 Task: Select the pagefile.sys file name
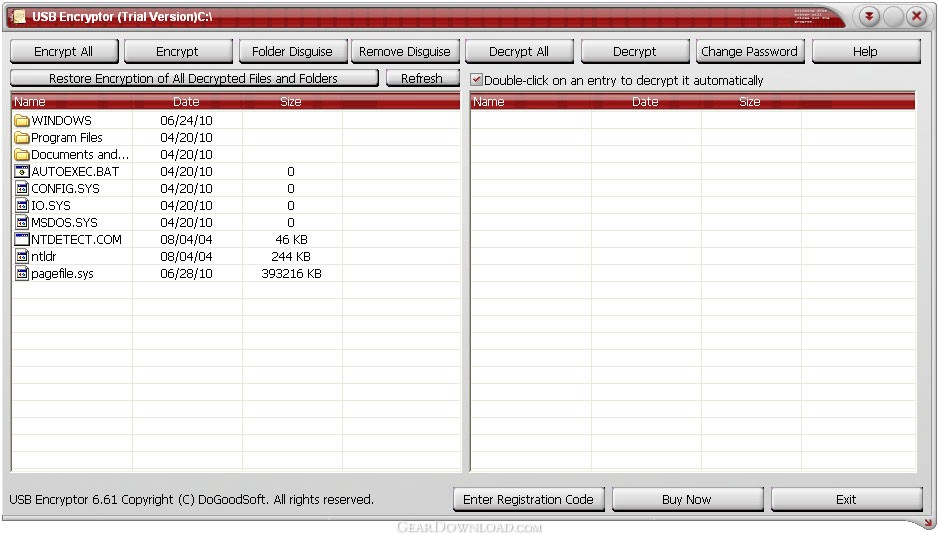click(63, 274)
